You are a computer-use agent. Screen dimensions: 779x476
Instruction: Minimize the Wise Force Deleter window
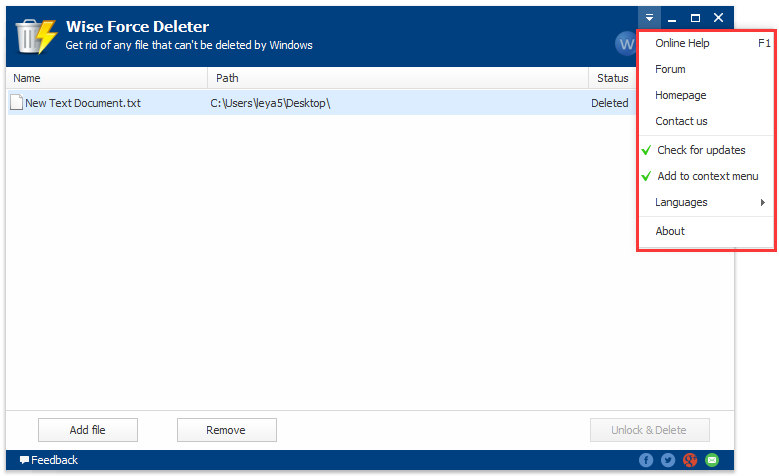coord(672,18)
